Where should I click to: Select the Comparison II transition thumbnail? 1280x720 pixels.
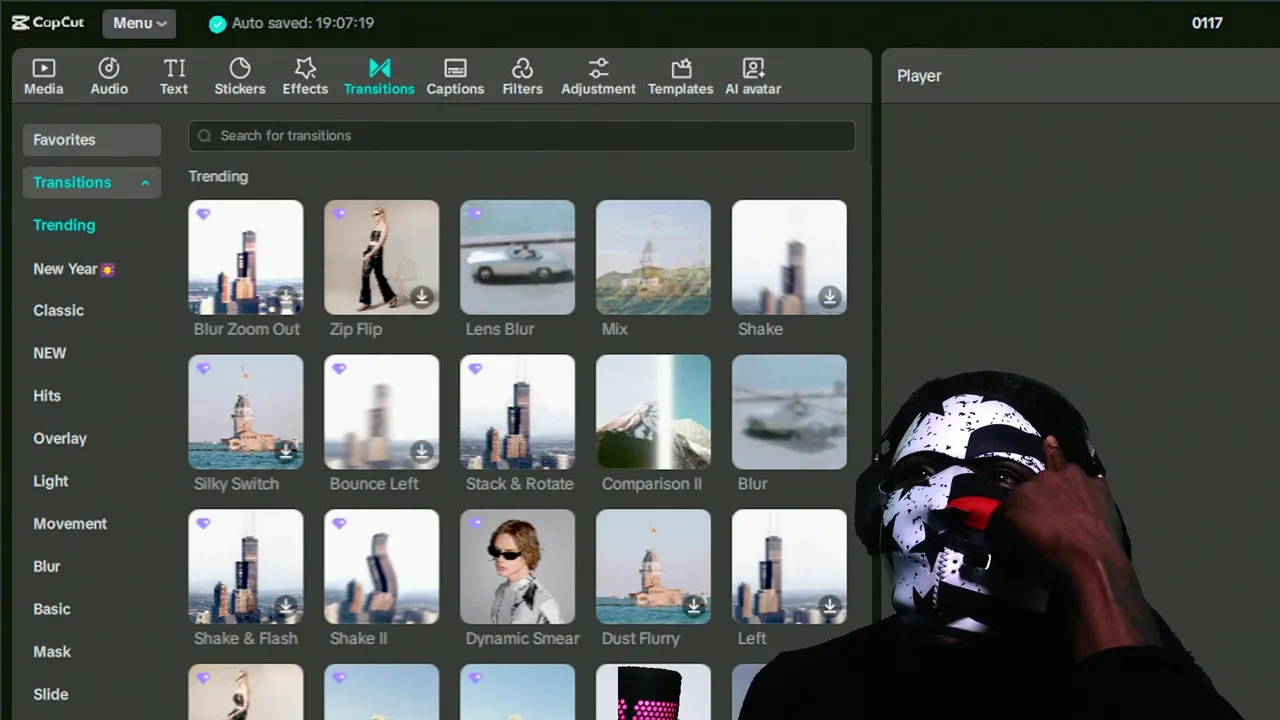pyautogui.click(x=653, y=412)
